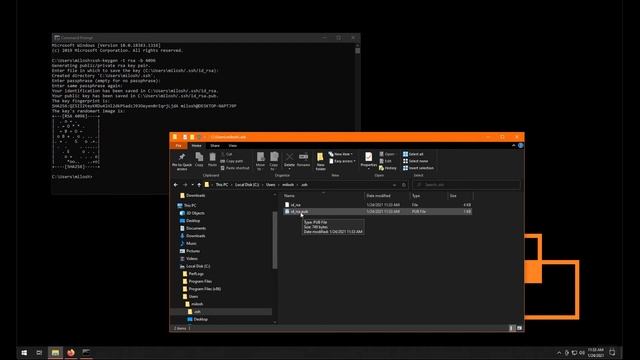Select Videos in the navigation pane
This screenshot has width=640, height=360.
pyautogui.click(x=189, y=258)
